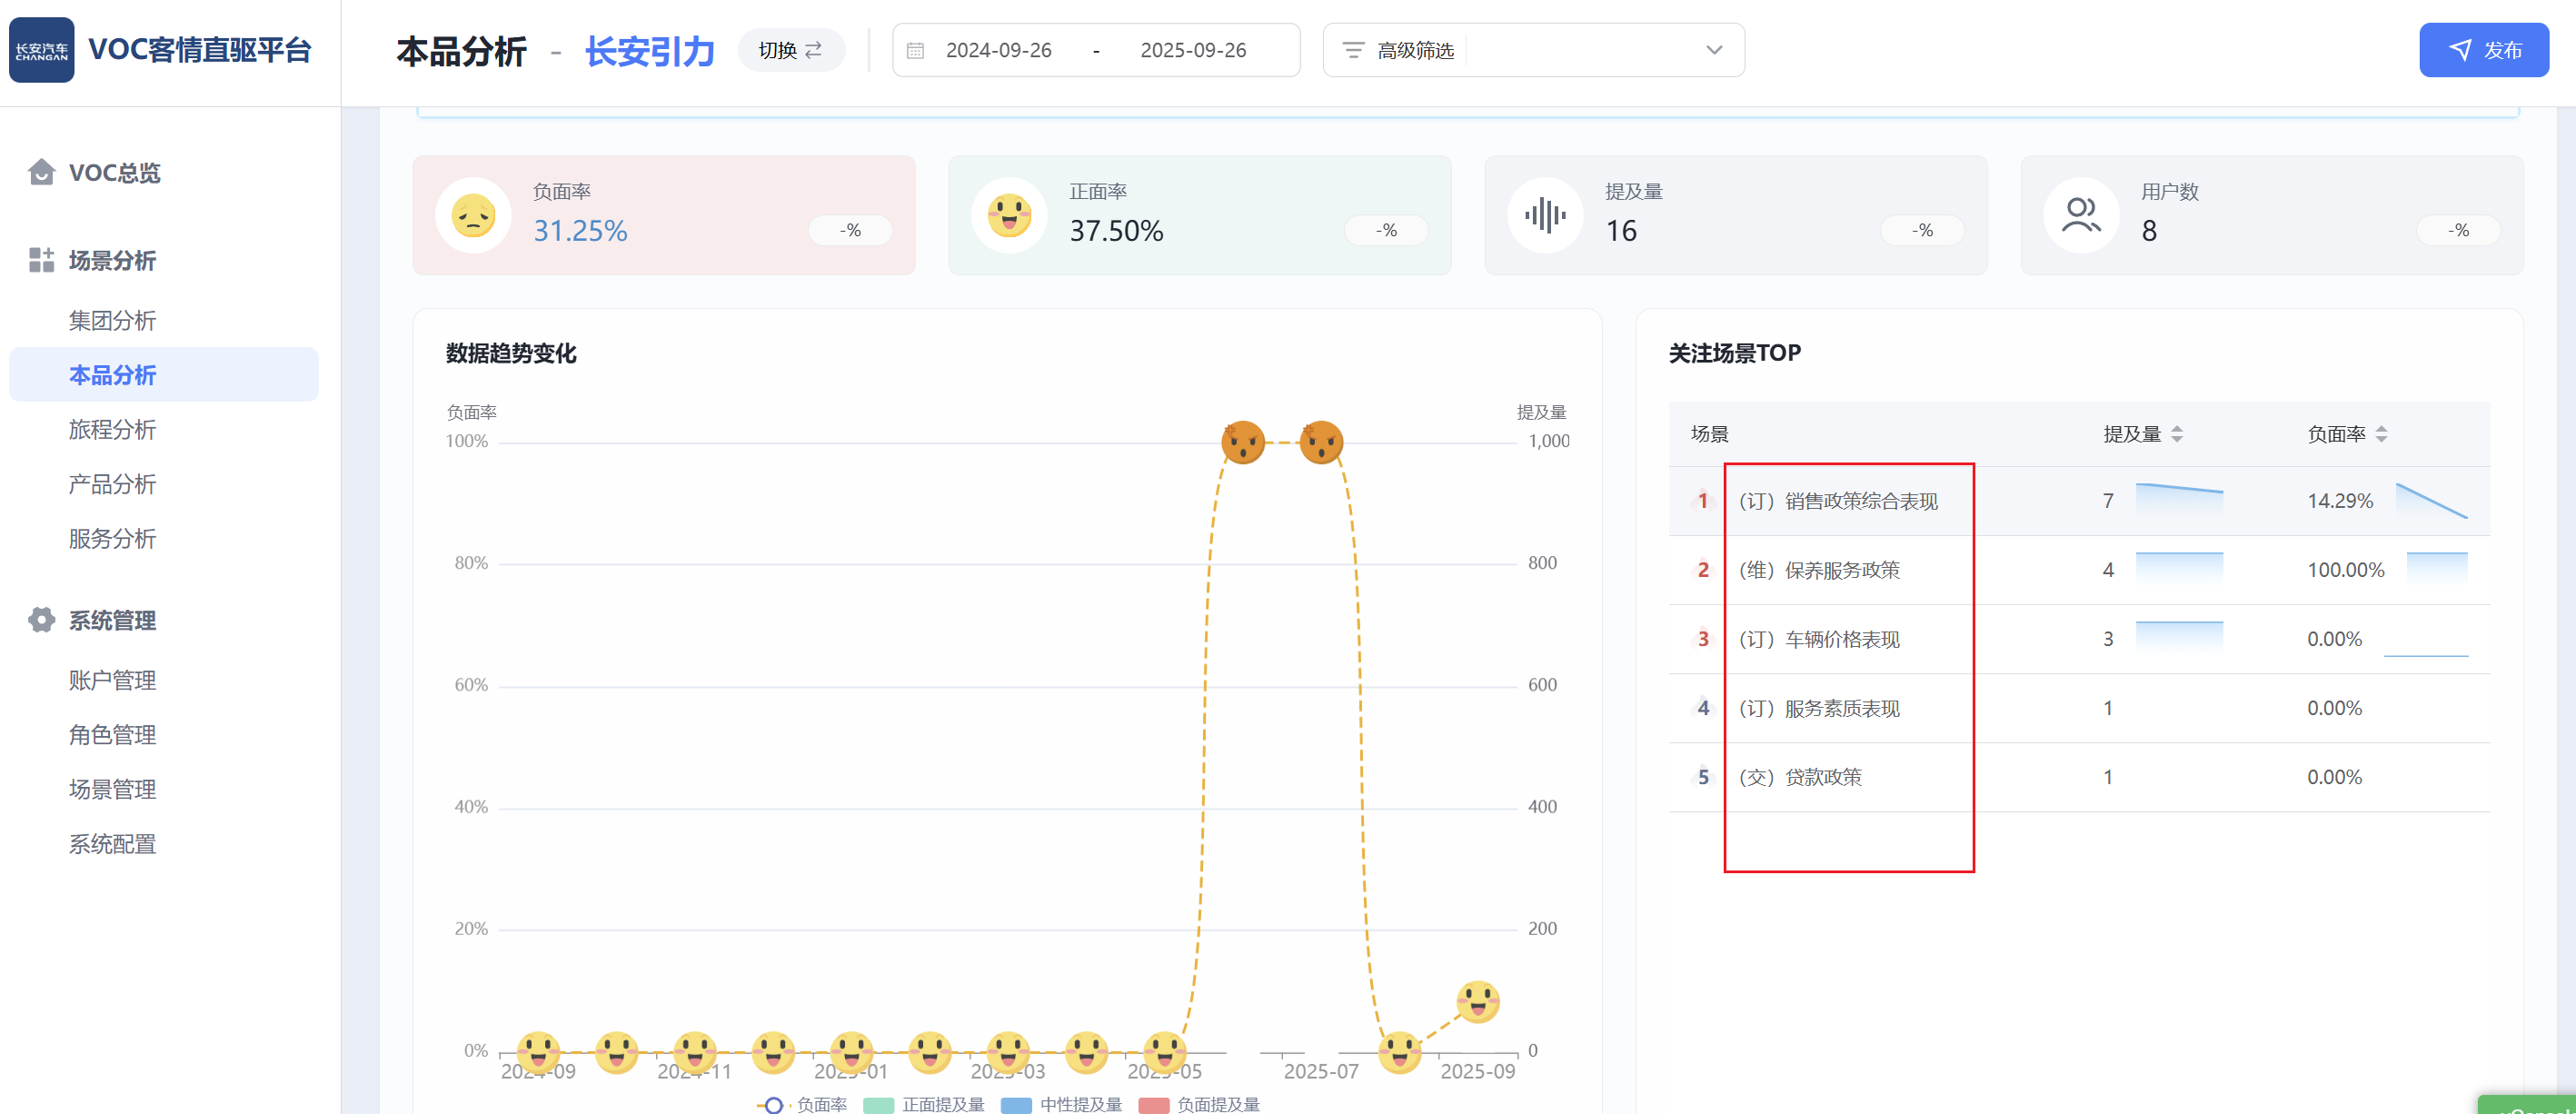
Task: Open 旅程分析 in sidebar
Action: tap(112, 430)
